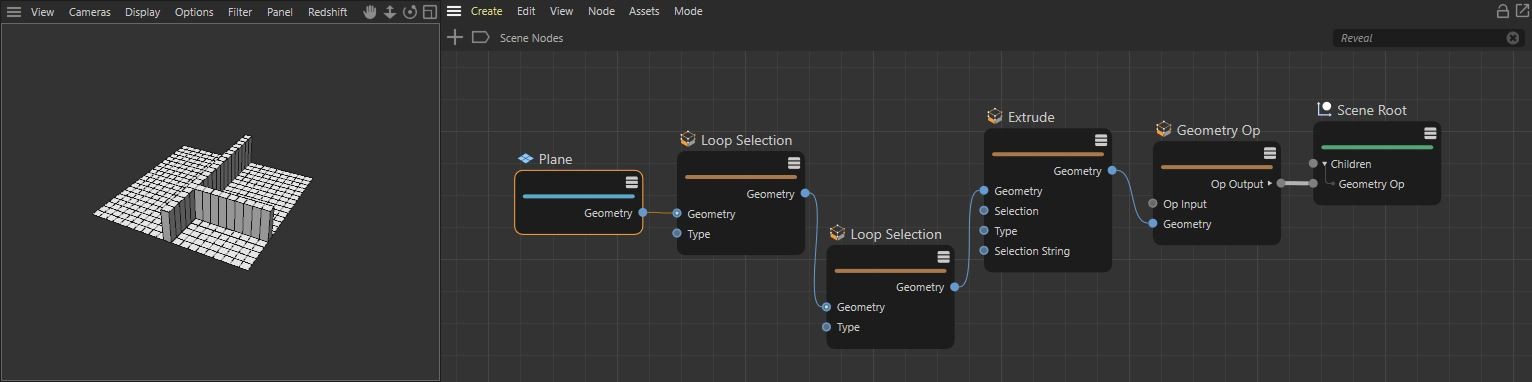Image resolution: width=1532 pixels, height=382 pixels.
Task: Open the Assets menu
Action: [x=644, y=11]
